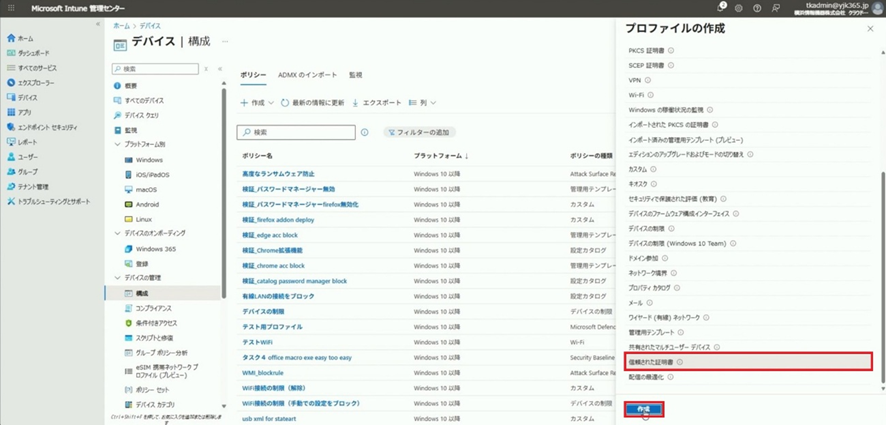Select the Windows platform icon

[129, 159]
